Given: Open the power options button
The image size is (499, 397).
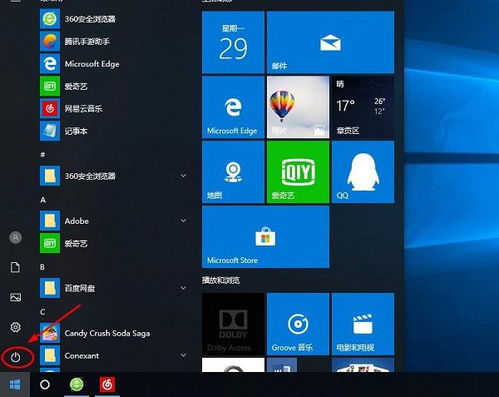Looking at the screenshot, I should [x=15, y=358].
